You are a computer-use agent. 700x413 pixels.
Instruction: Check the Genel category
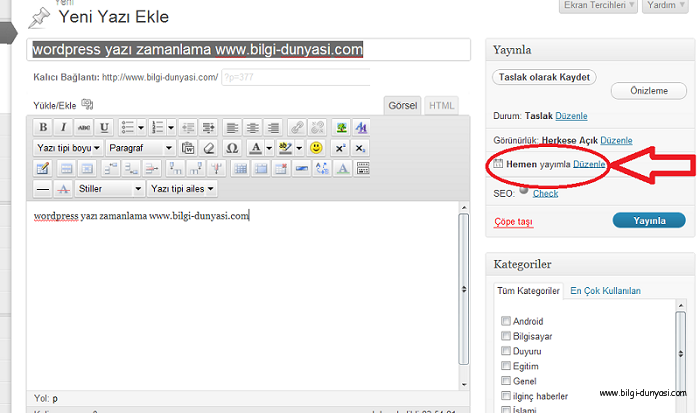tap(506, 380)
